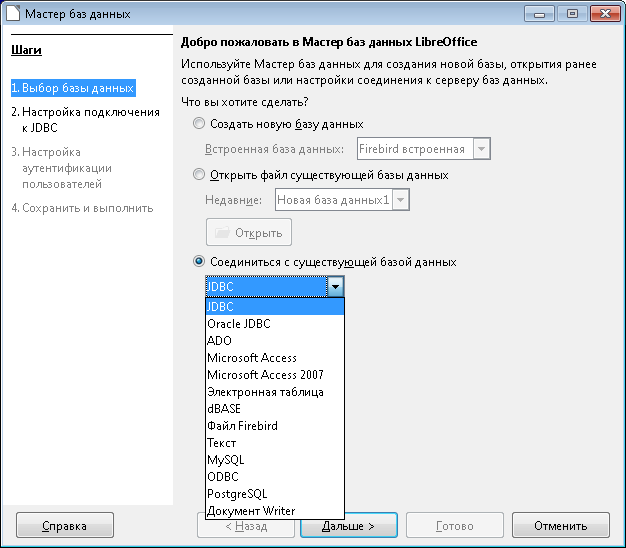The height and width of the screenshot is (548, 626).
Task: Click the document icon in title bar
Action: pos(12,13)
